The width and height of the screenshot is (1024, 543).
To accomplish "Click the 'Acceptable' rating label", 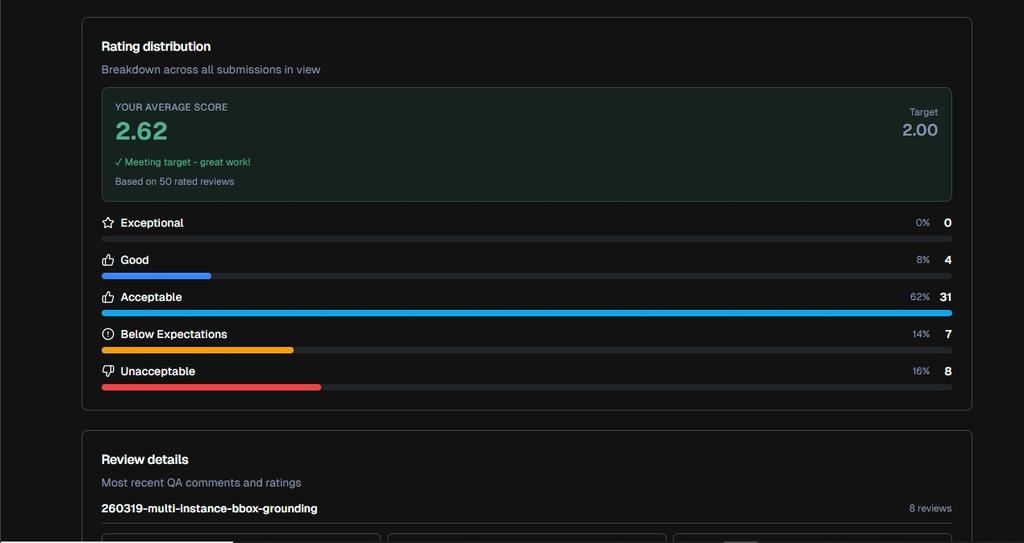I will click(151, 297).
